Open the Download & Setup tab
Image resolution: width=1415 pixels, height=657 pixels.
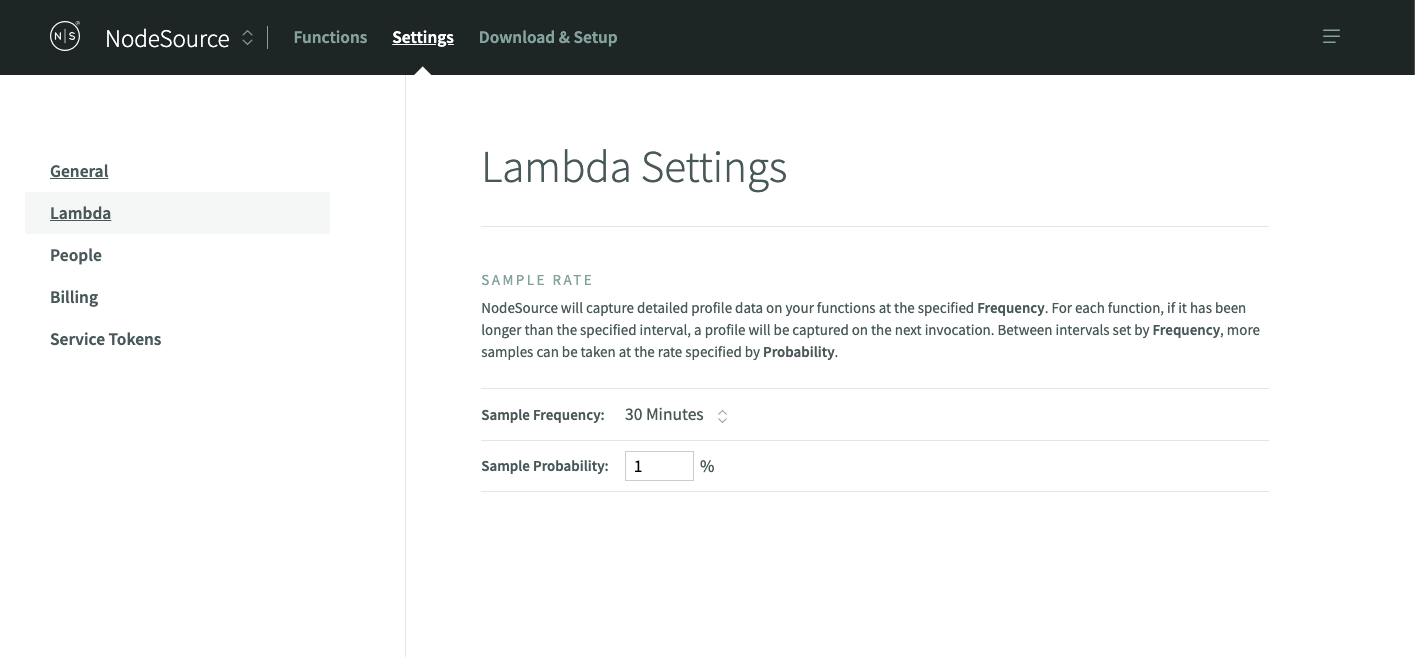pyautogui.click(x=548, y=37)
